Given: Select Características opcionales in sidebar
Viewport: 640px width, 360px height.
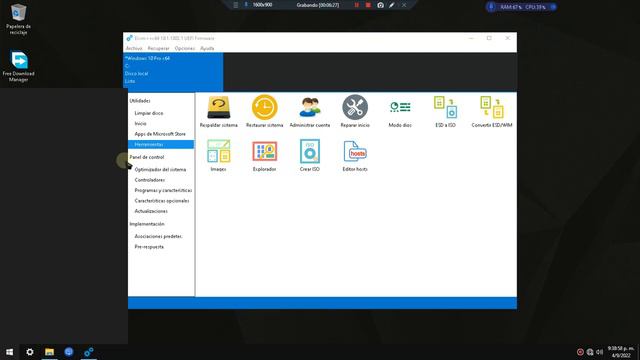Looking at the screenshot, I should tap(162, 201).
